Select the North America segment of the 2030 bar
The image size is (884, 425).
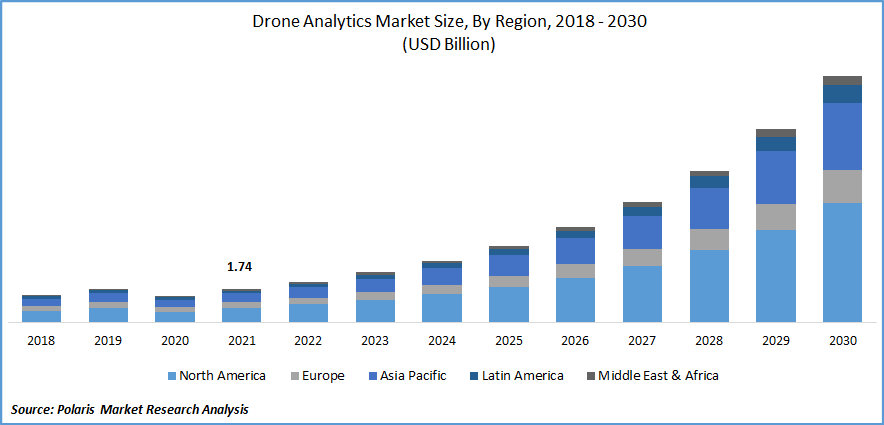[842, 262]
